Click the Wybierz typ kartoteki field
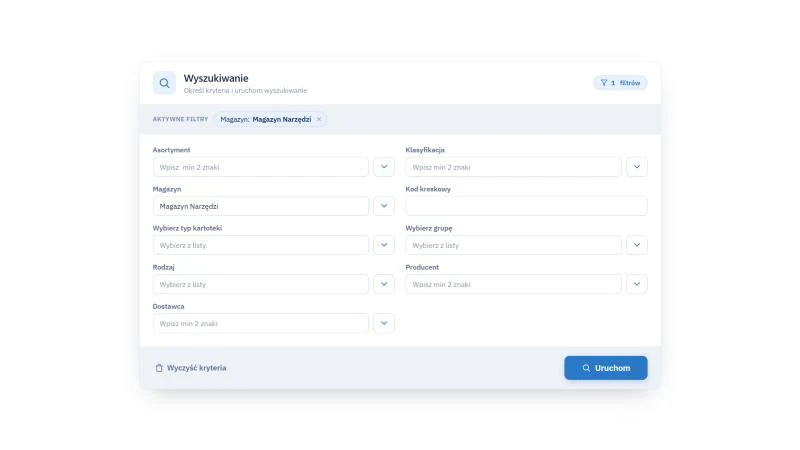Screen dimensions: 800x450 point(260,245)
